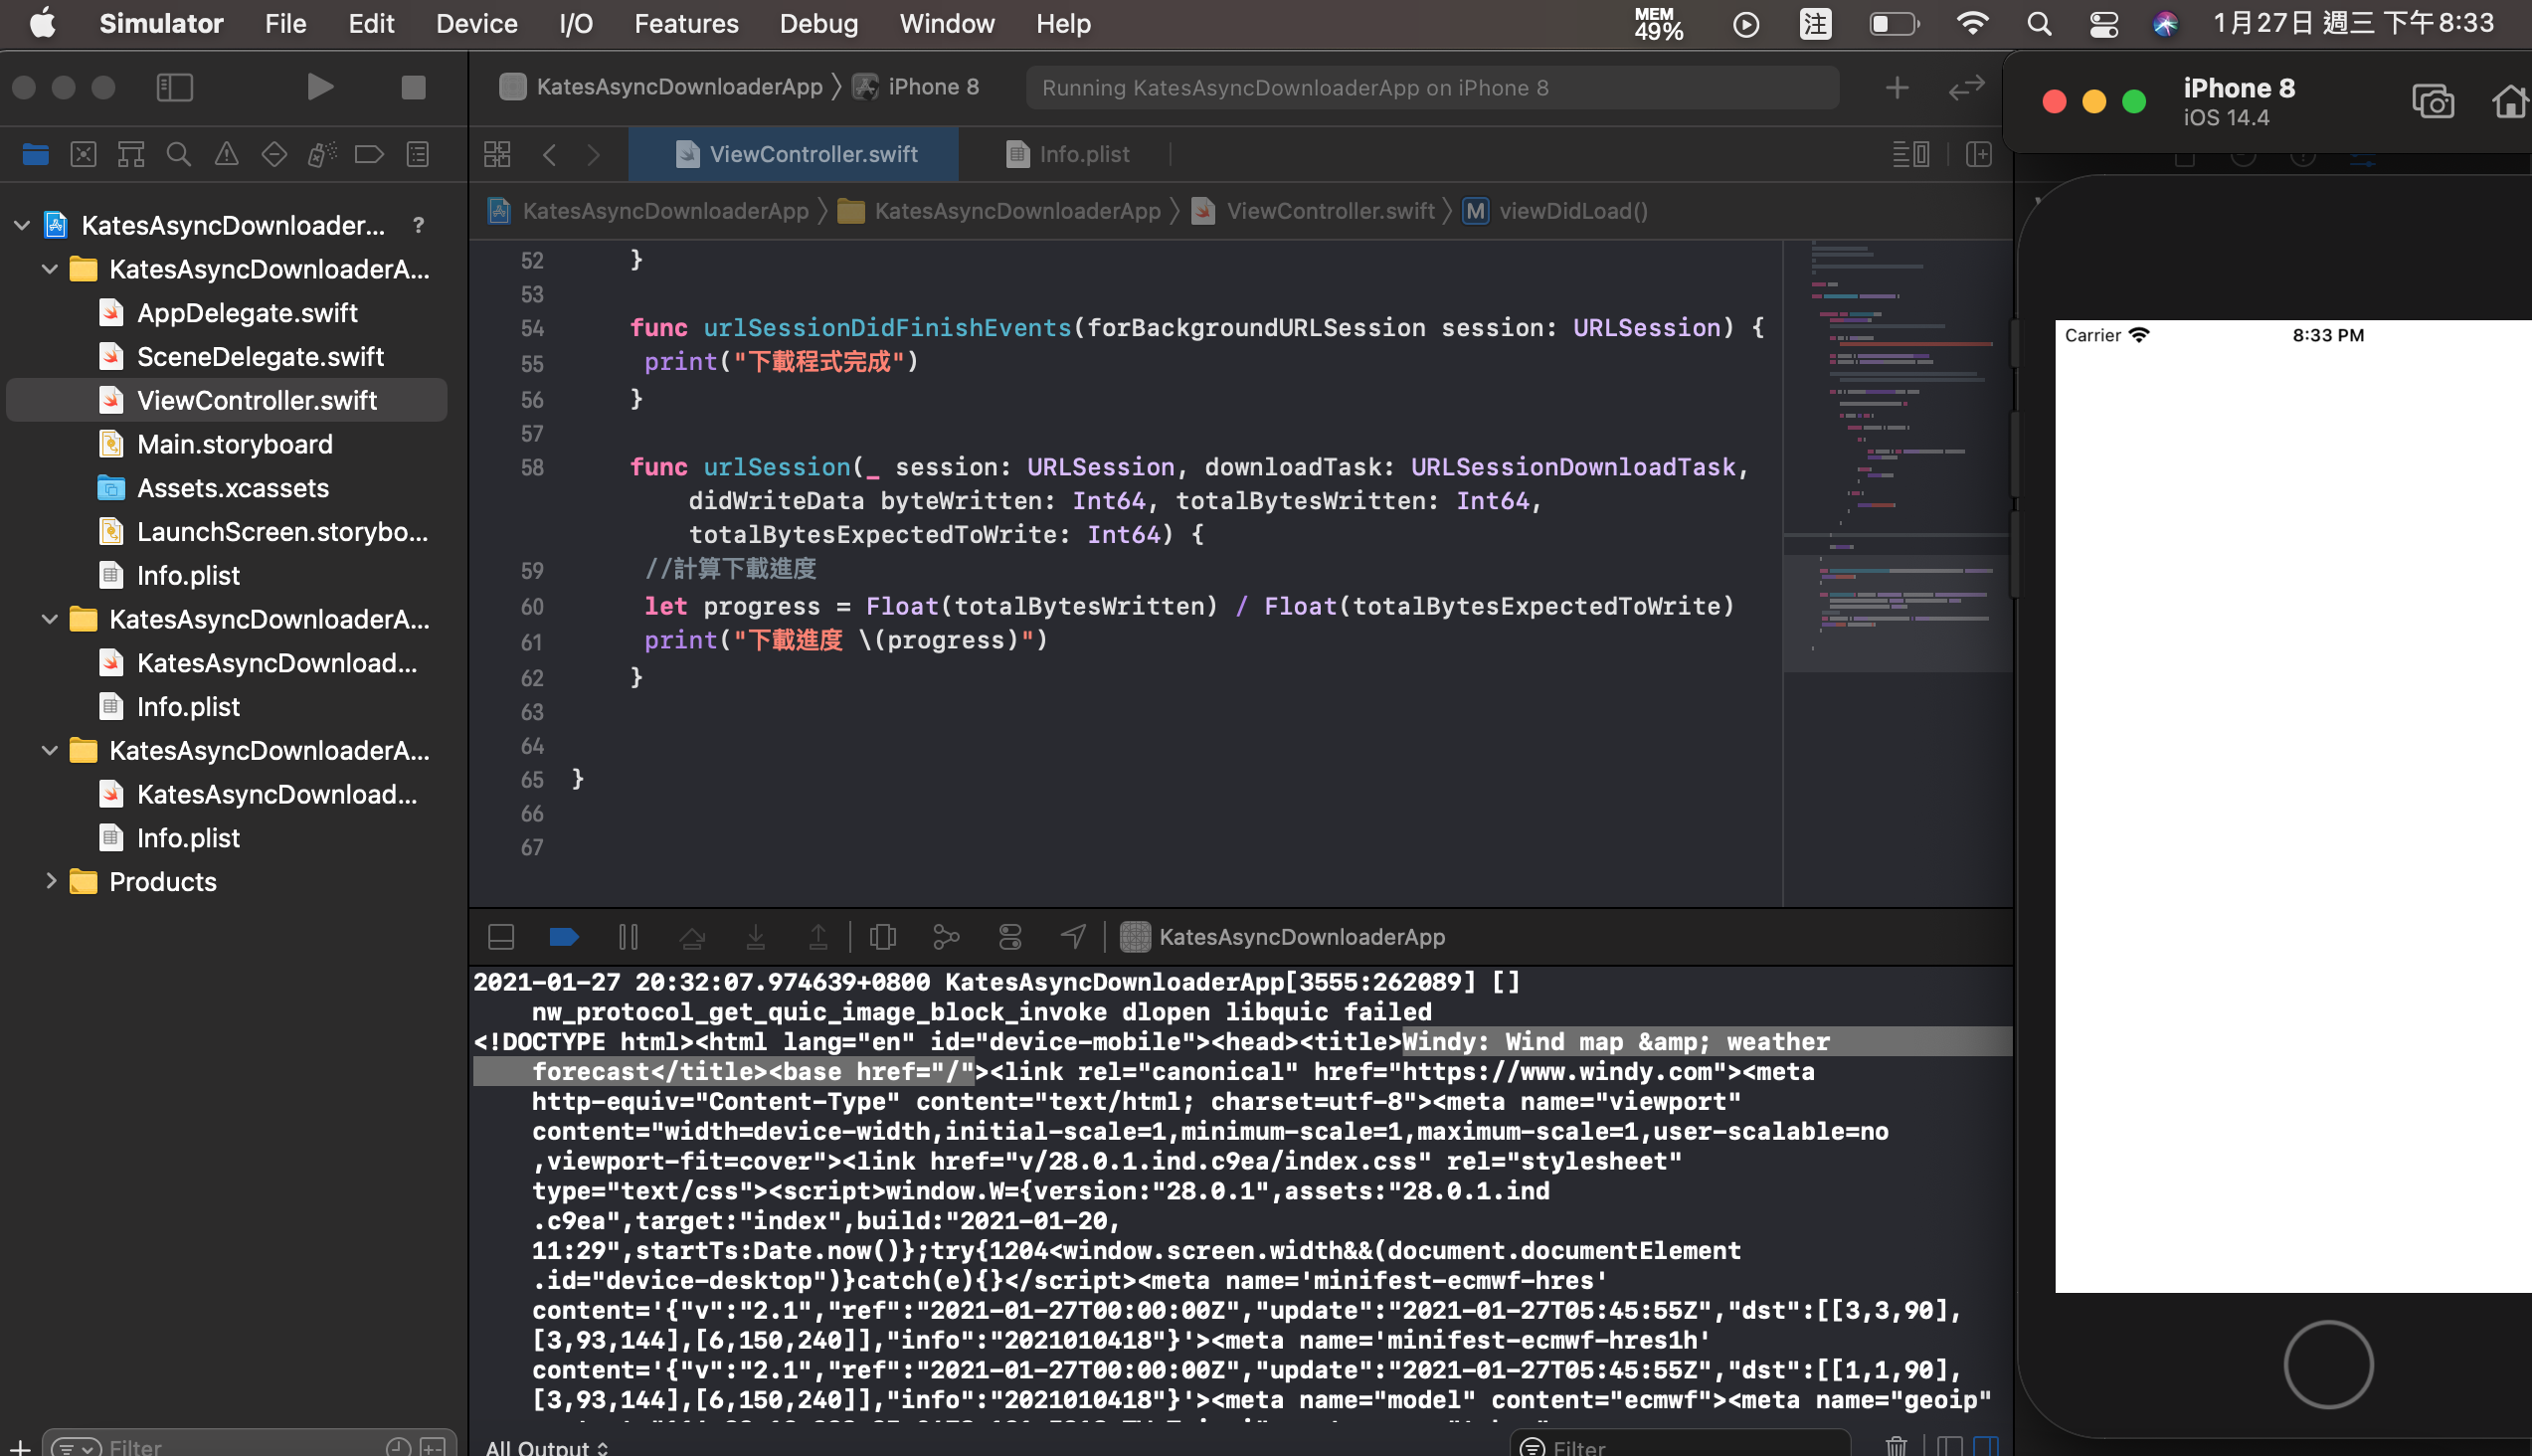Screen dimensions: 2532x1456
Task: Take a Simulator screenshot camera icon
Action: pos(2432,102)
